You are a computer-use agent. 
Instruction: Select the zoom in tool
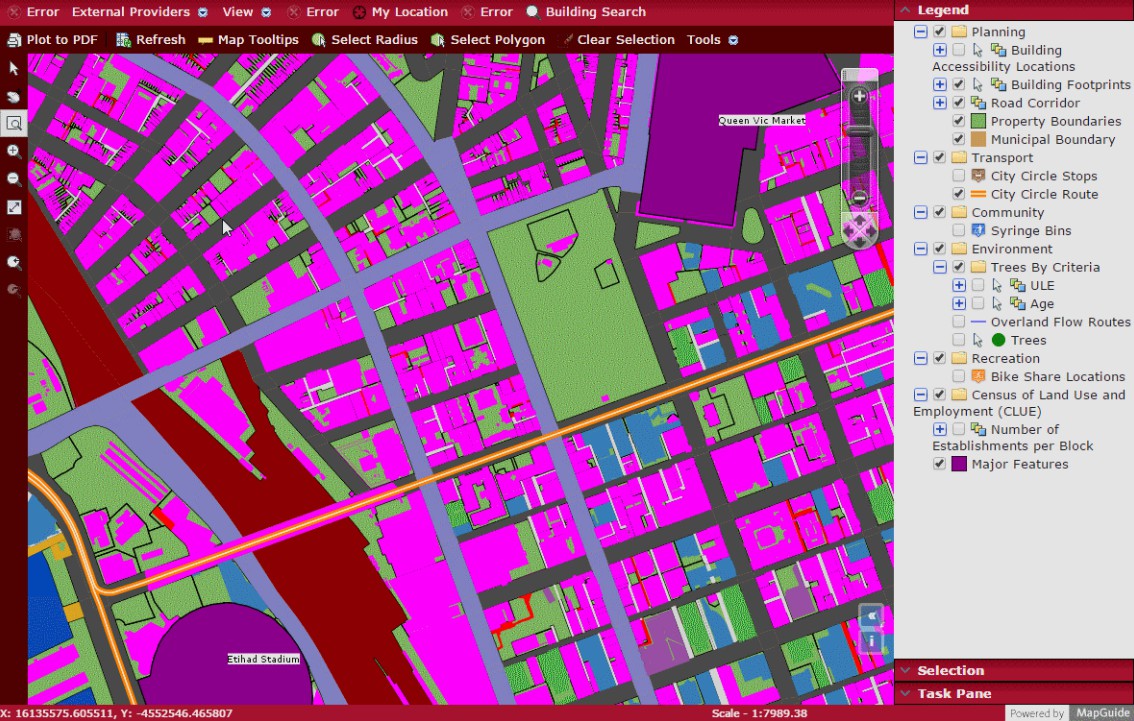click(x=13, y=151)
